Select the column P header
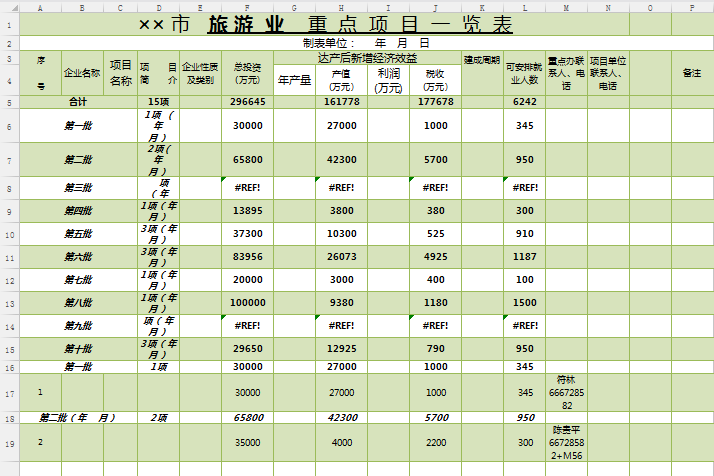The image size is (714, 476). 691,7
